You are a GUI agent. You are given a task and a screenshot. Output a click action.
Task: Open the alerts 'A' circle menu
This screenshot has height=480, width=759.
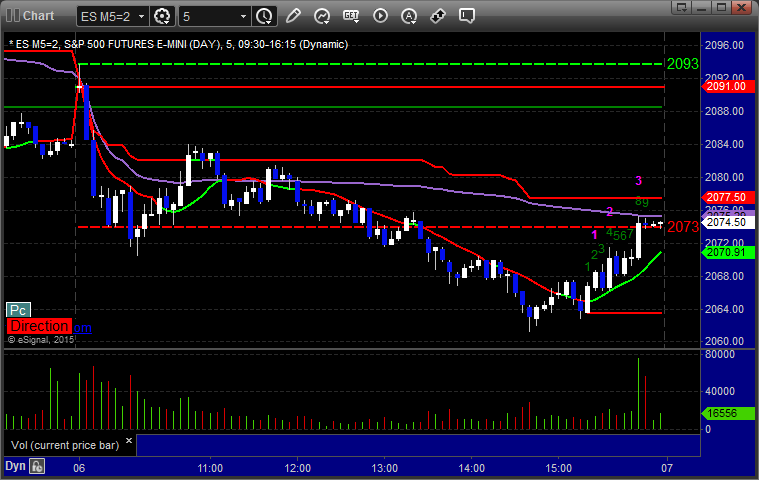pos(409,16)
